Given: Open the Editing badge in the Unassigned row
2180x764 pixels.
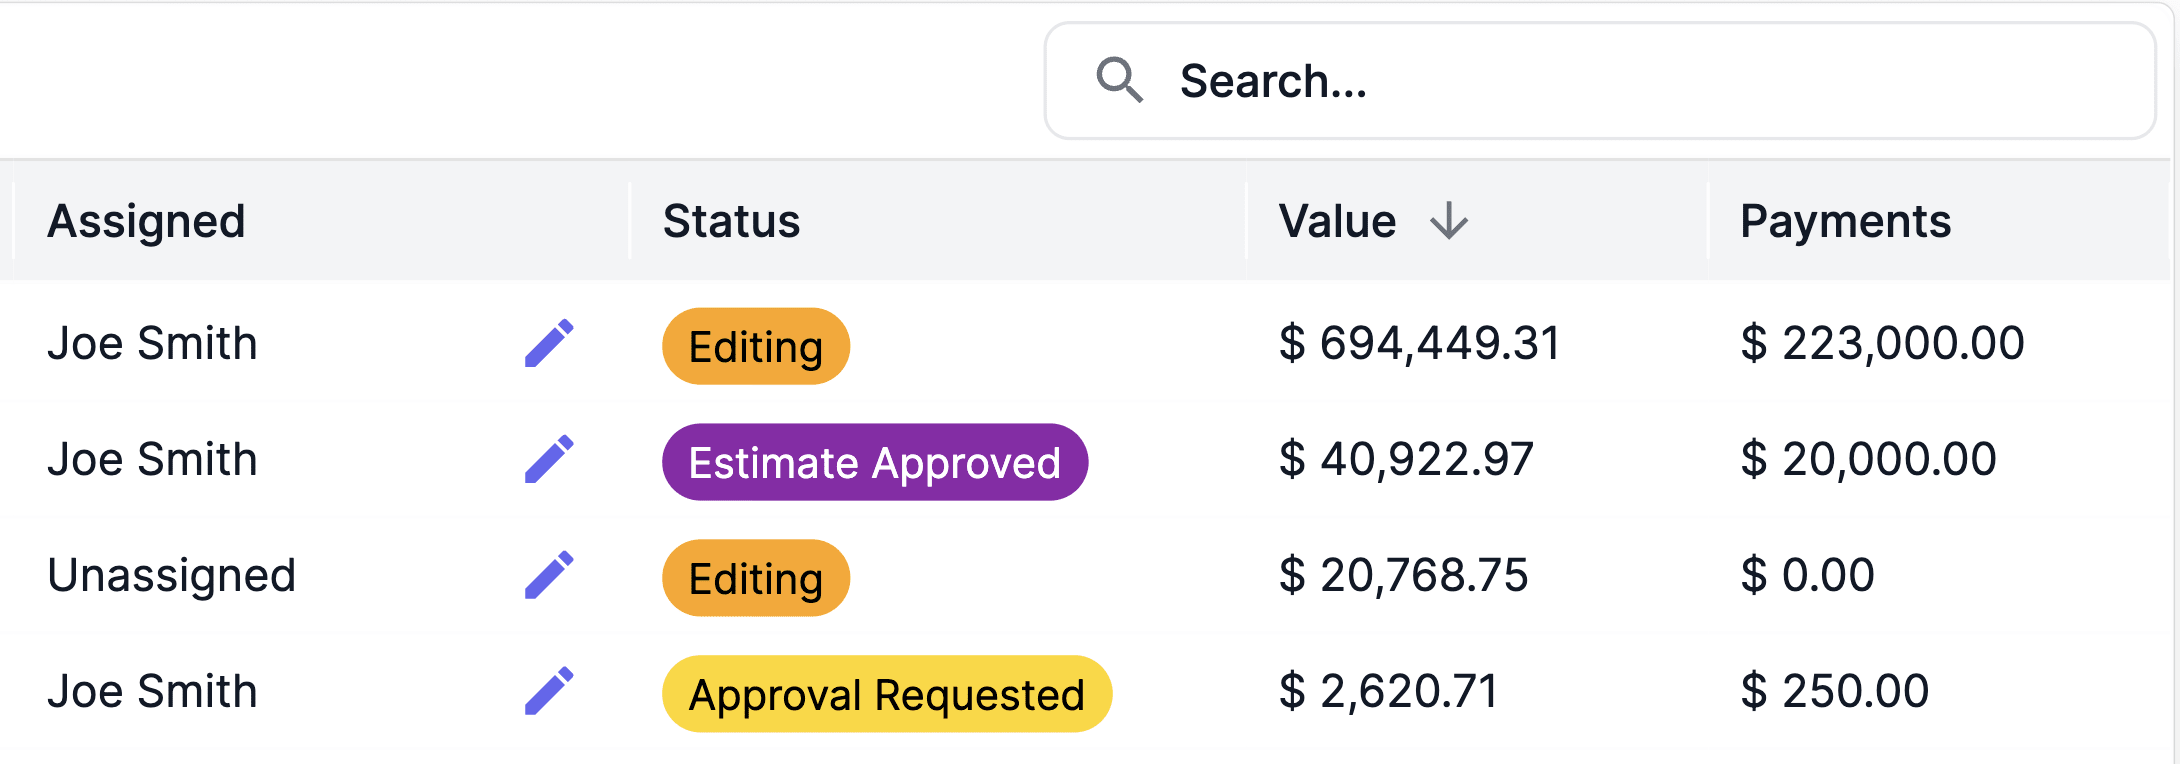Looking at the screenshot, I should pos(756,579).
